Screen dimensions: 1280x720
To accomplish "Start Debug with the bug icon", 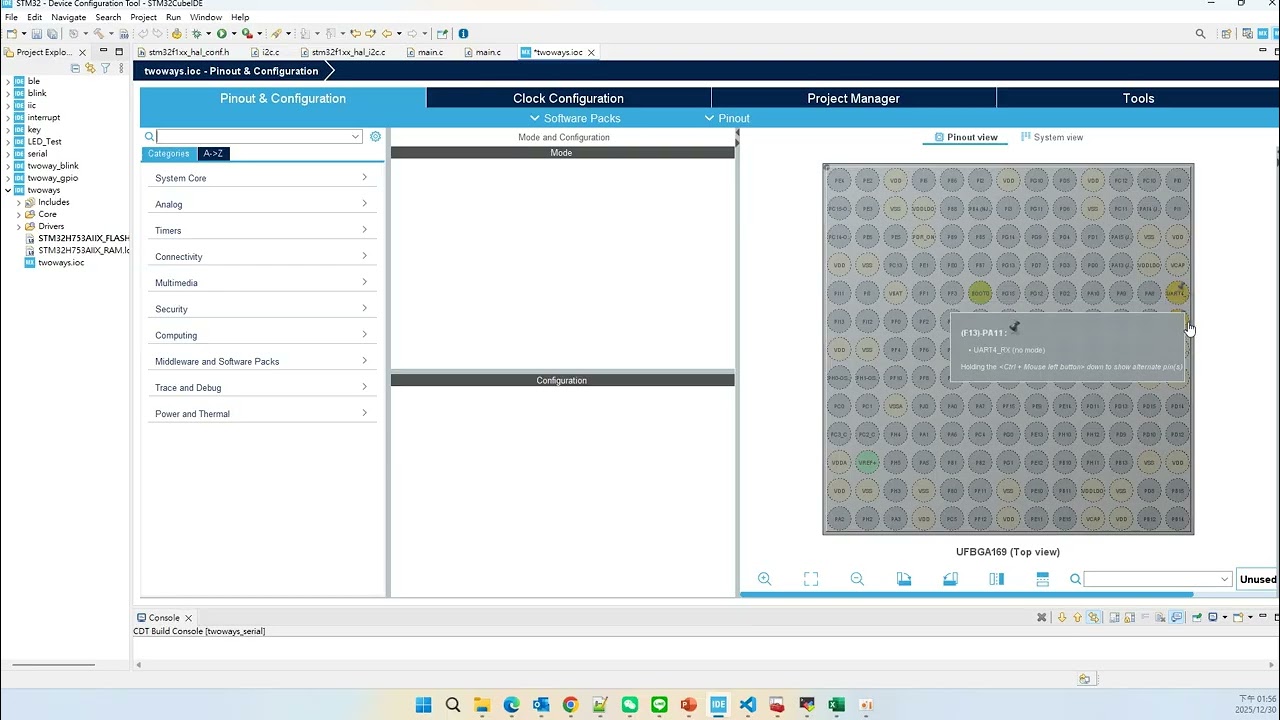I will point(197,33).
